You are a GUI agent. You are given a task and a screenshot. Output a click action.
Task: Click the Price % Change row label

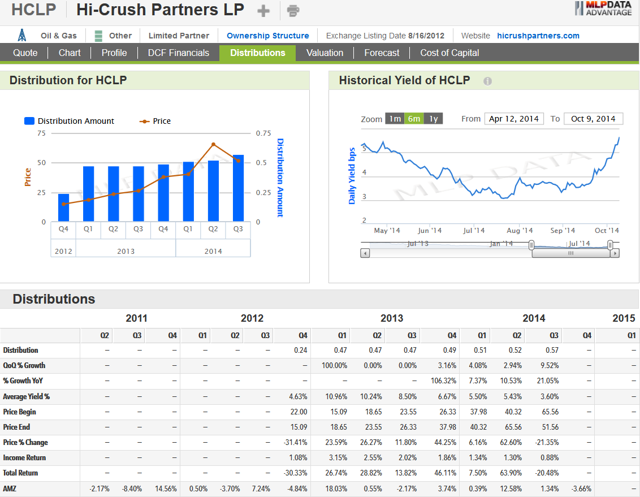tap(25, 442)
